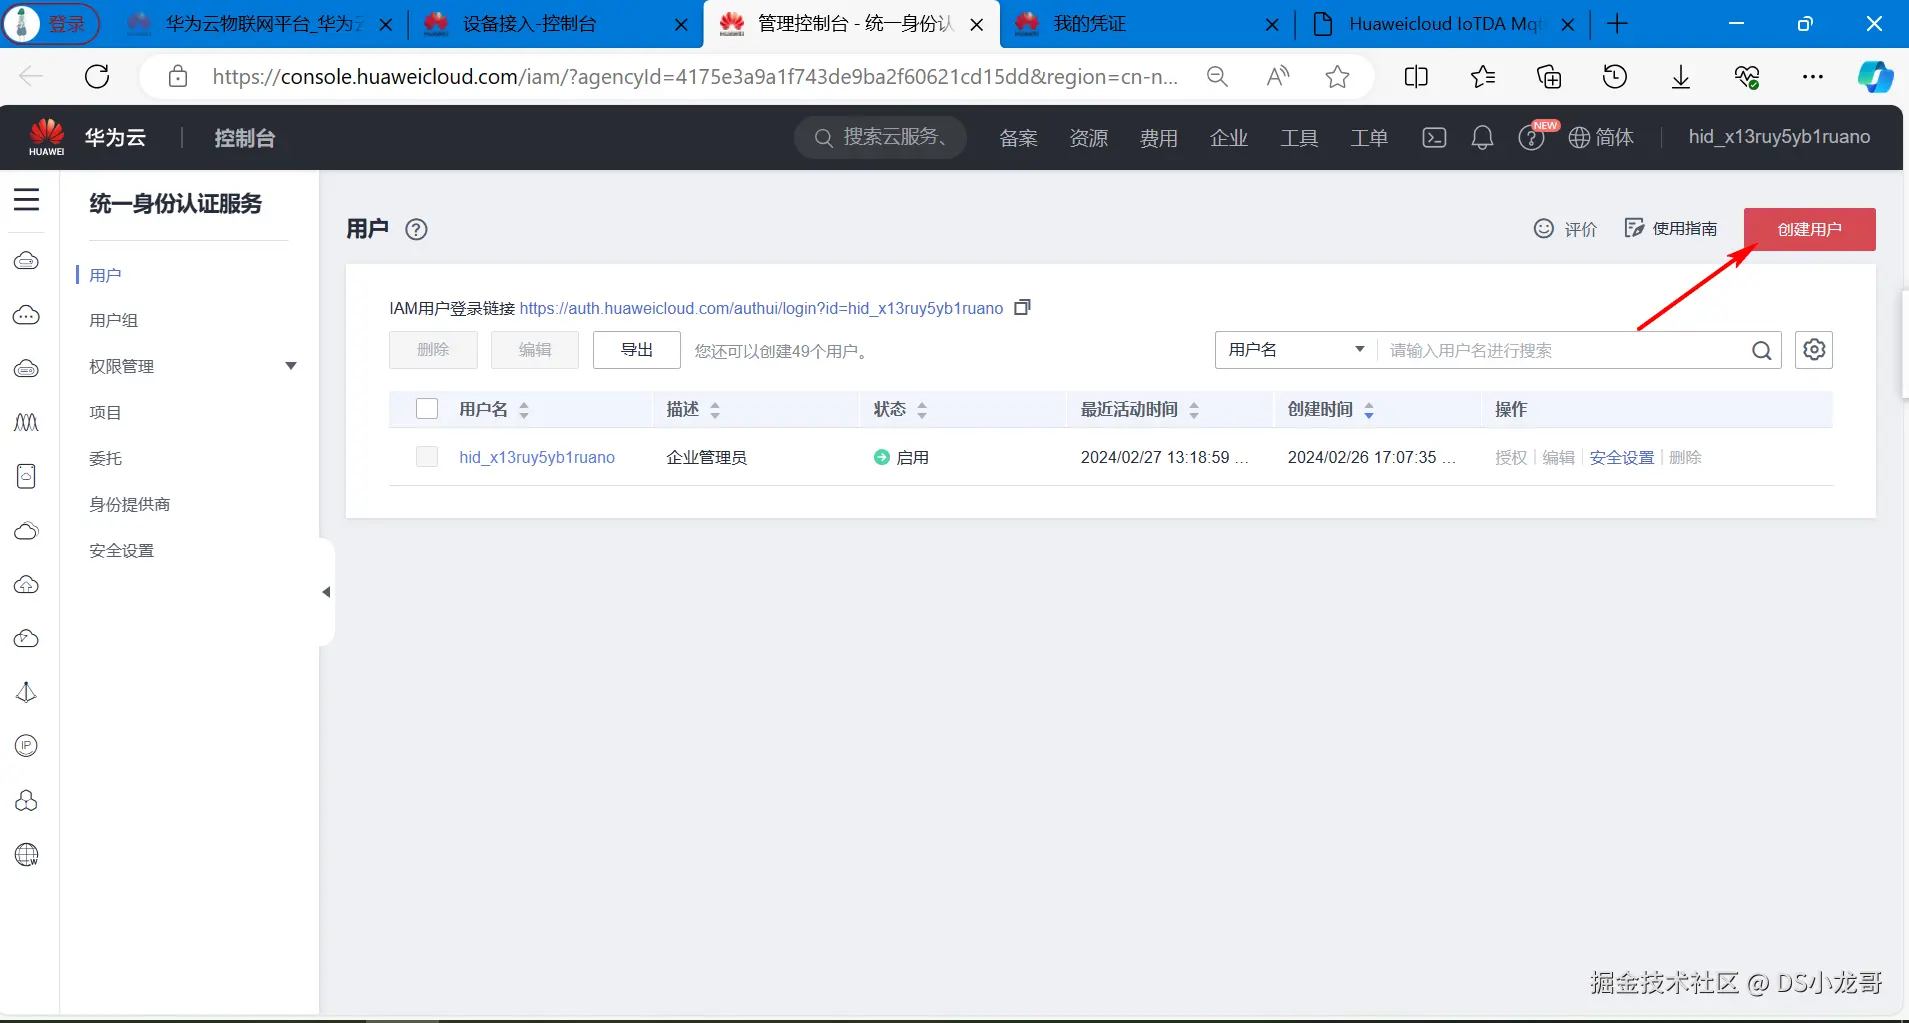The height and width of the screenshot is (1023, 1909).
Task: Select 用户 in left navigation
Action: (x=105, y=275)
